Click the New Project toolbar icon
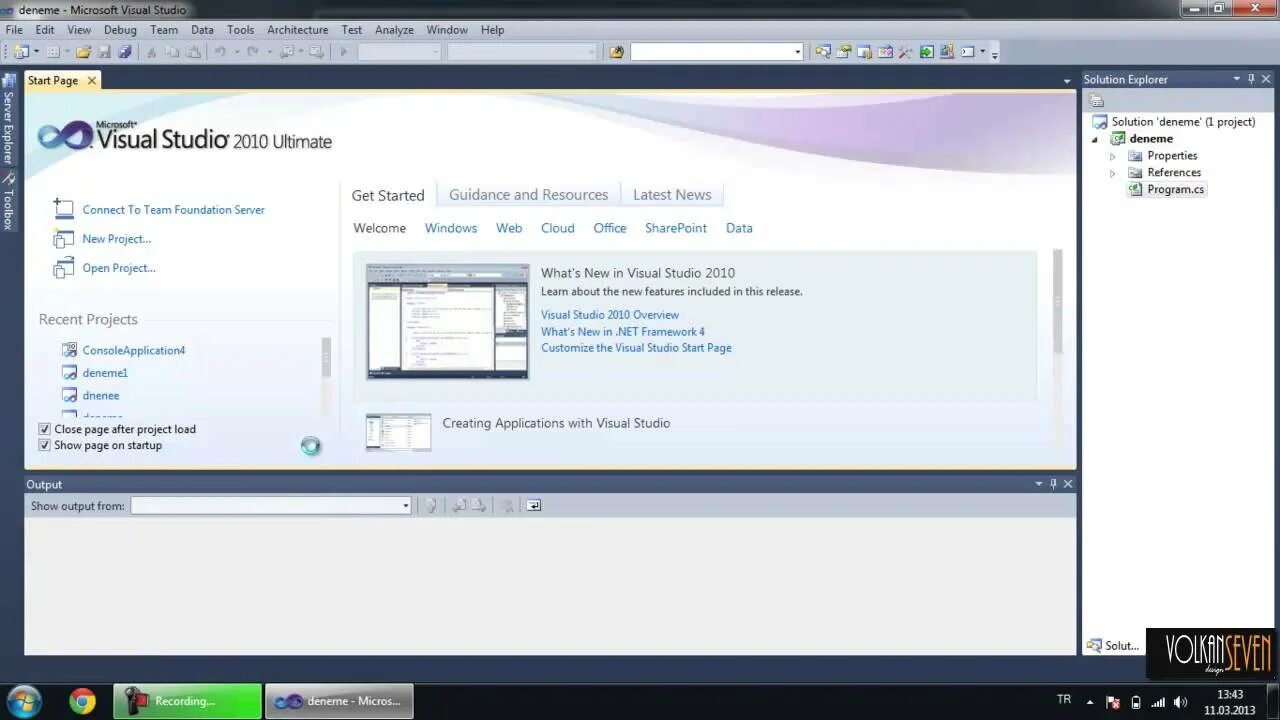The height and width of the screenshot is (720, 1280). (x=21, y=52)
